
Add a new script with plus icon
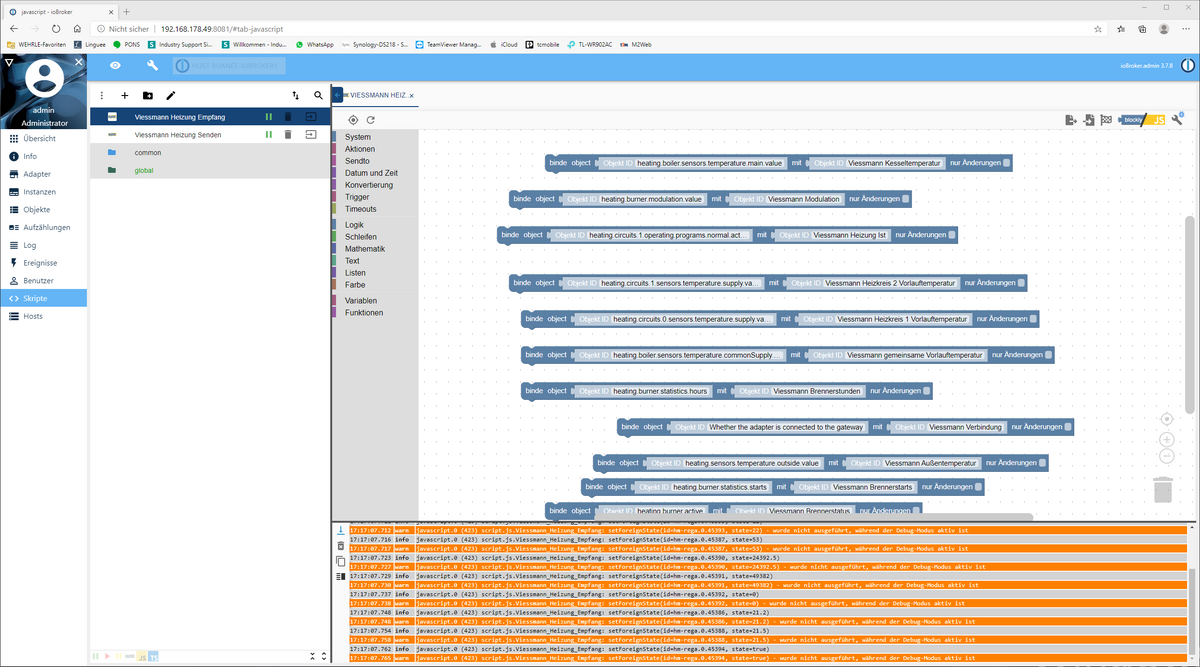125,95
